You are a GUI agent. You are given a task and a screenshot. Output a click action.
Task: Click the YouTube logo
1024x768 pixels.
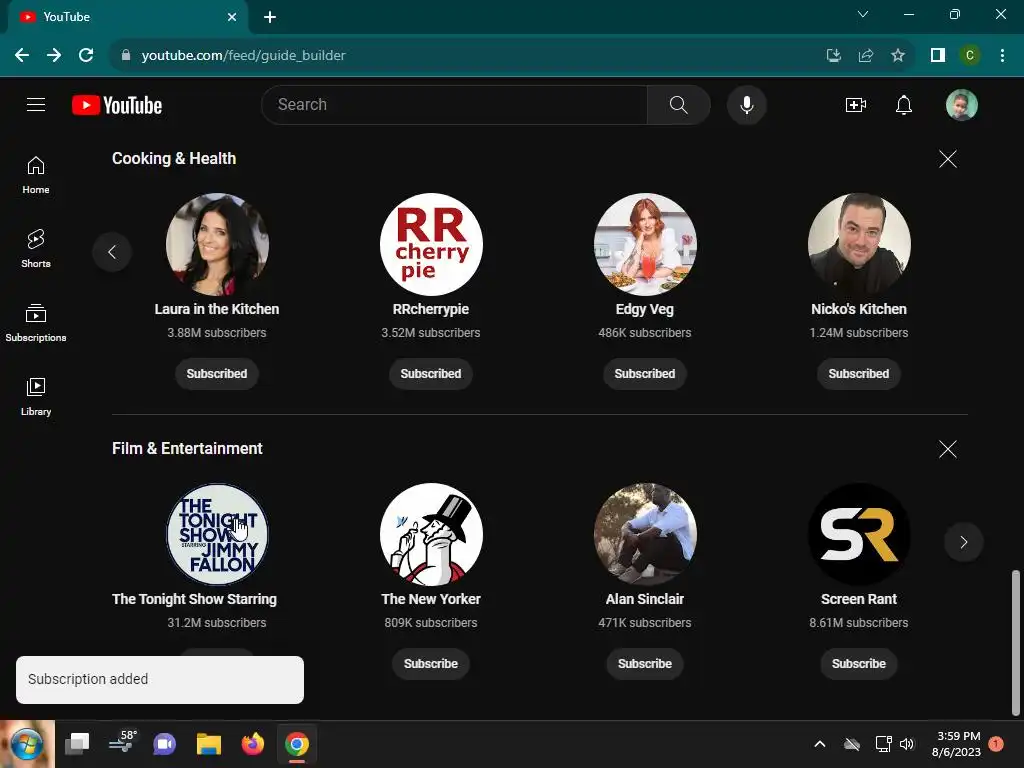click(x=117, y=105)
